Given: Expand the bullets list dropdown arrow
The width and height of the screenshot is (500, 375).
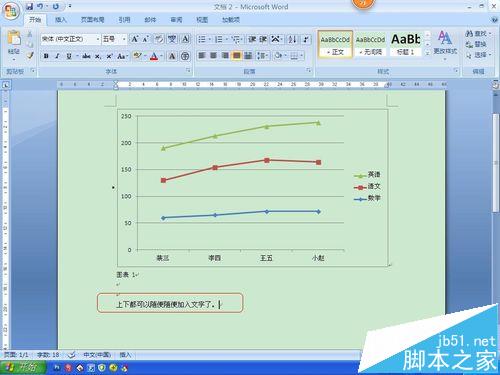Looking at the screenshot, I should pos(210,40).
